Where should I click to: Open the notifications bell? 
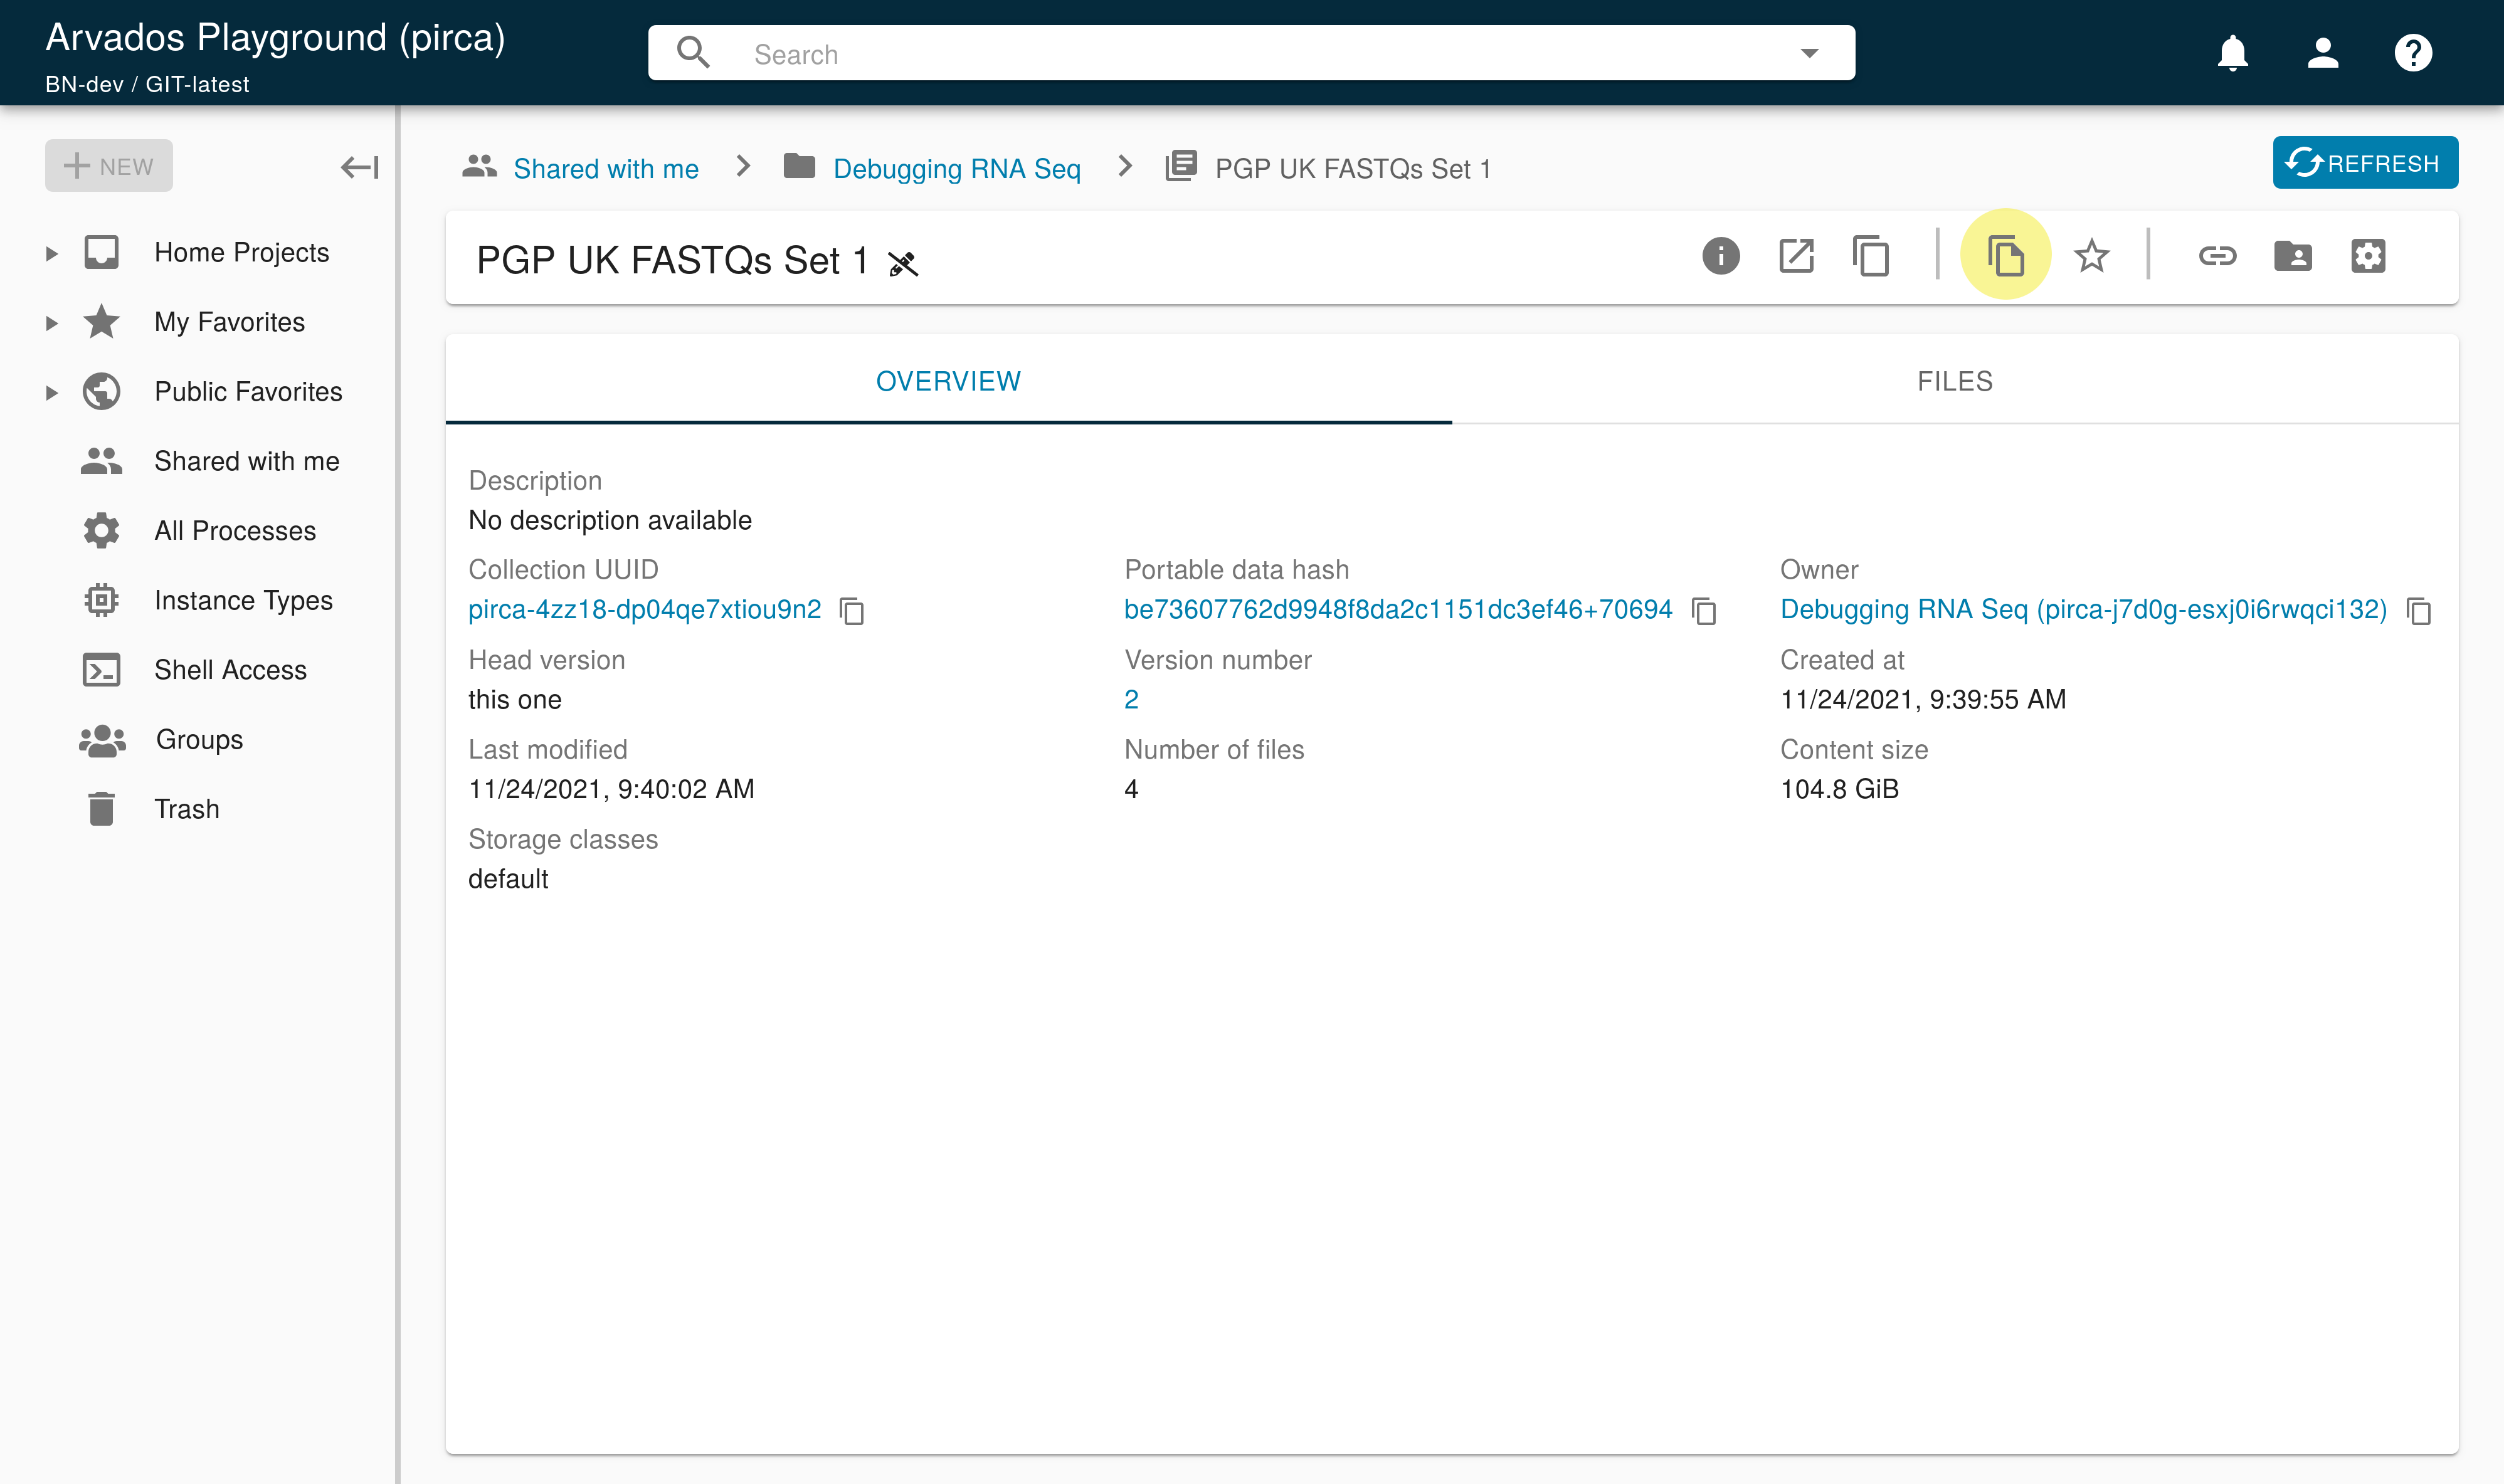(2232, 53)
